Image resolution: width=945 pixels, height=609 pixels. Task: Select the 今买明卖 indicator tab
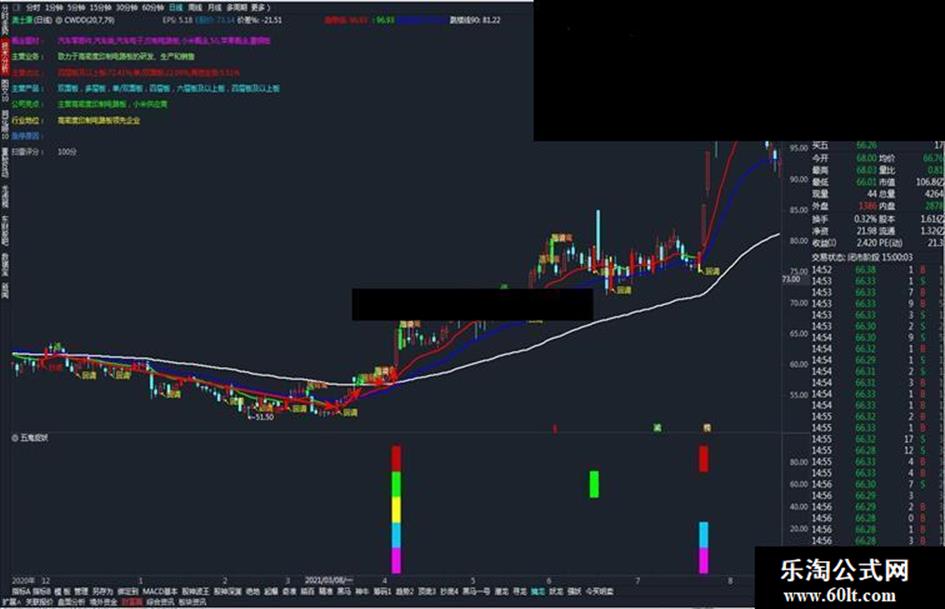coord(600,592)
